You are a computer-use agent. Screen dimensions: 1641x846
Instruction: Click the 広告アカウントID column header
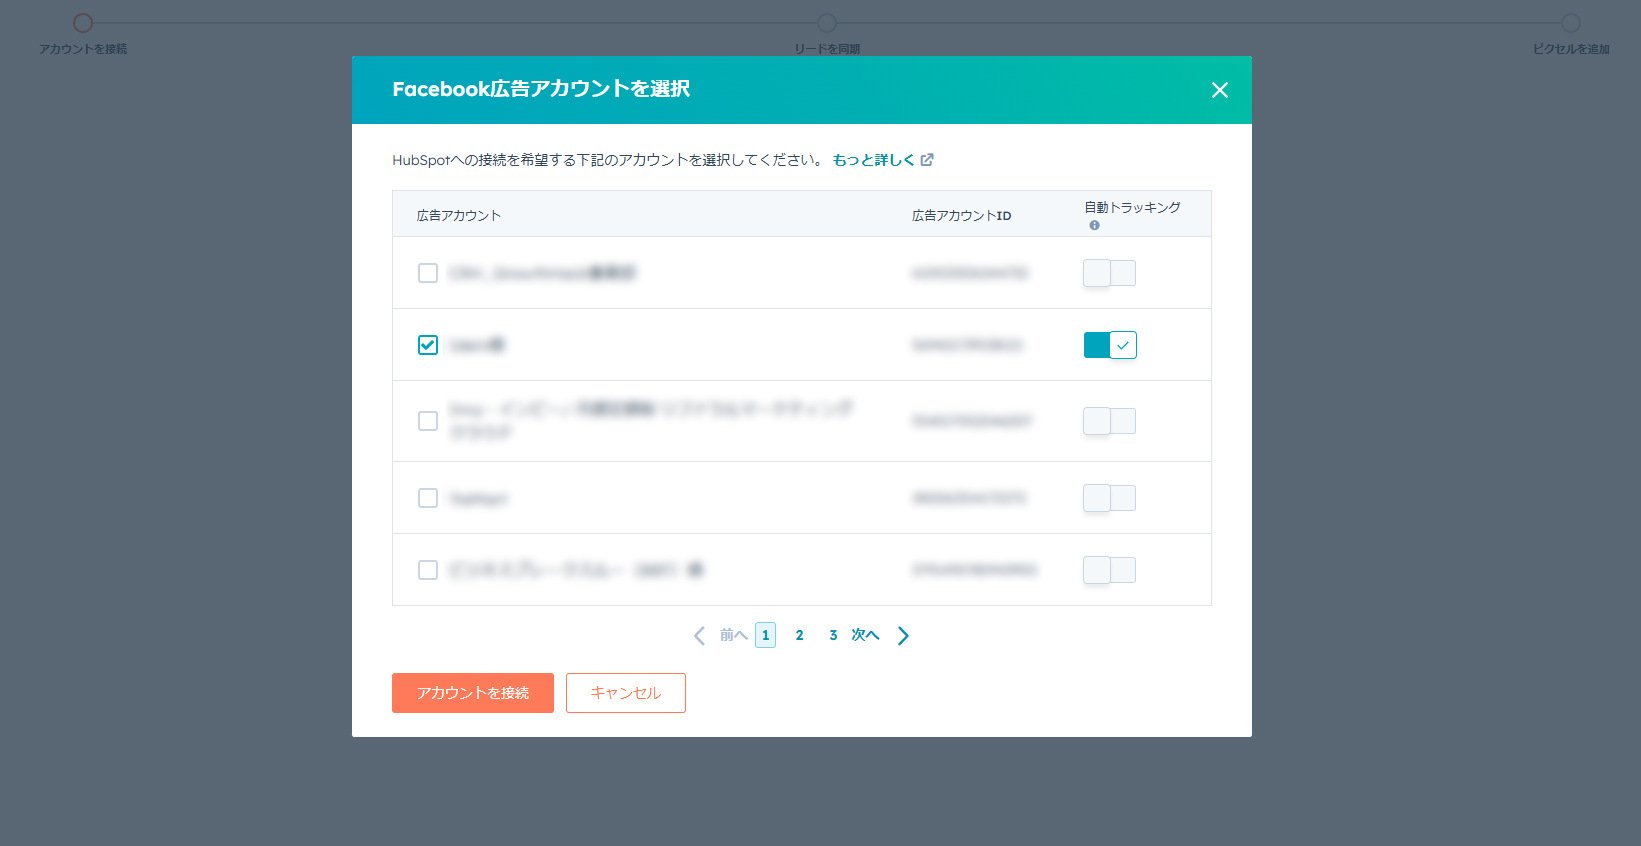(962, 216)
